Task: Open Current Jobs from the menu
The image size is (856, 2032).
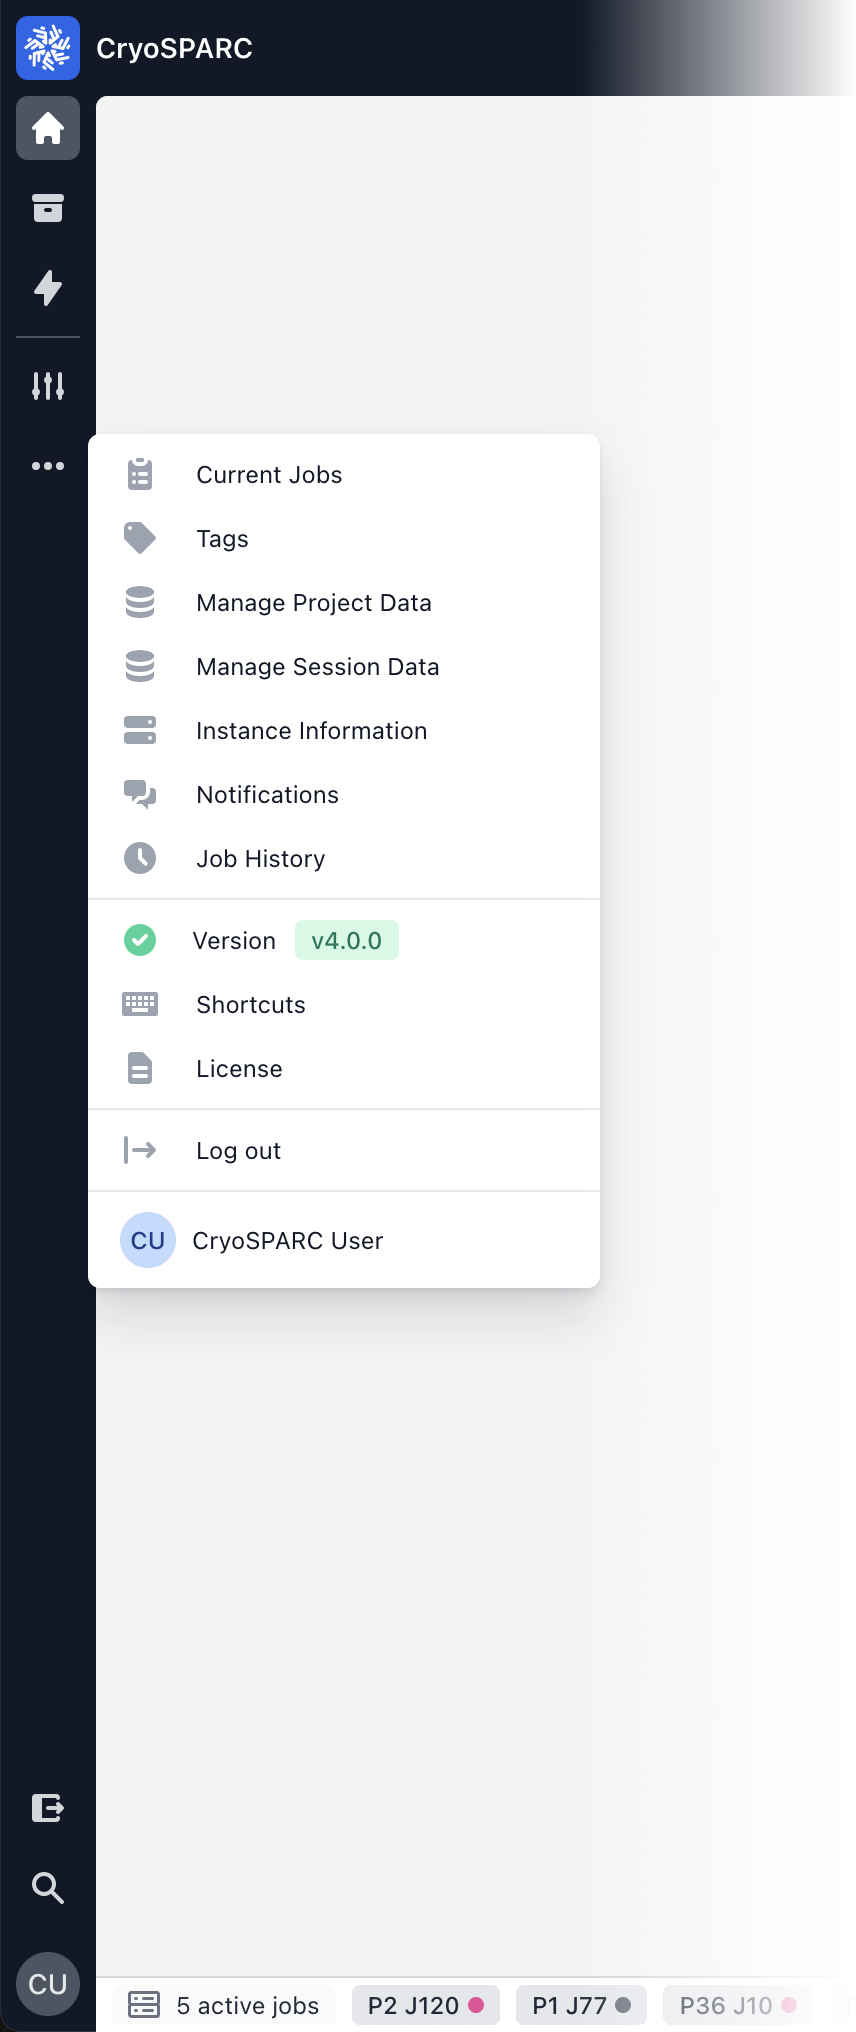Action: [269, 475]
